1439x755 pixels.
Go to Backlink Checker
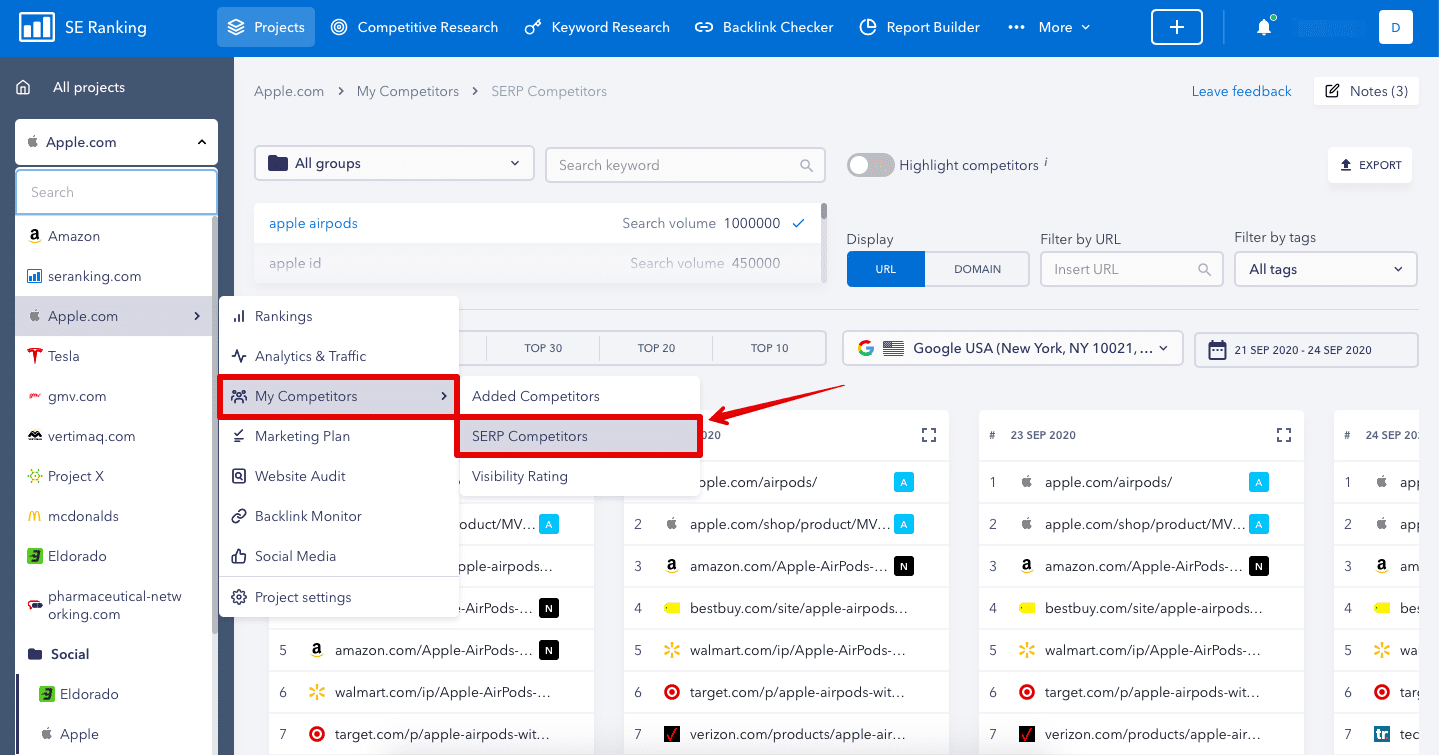click(764, 27)
